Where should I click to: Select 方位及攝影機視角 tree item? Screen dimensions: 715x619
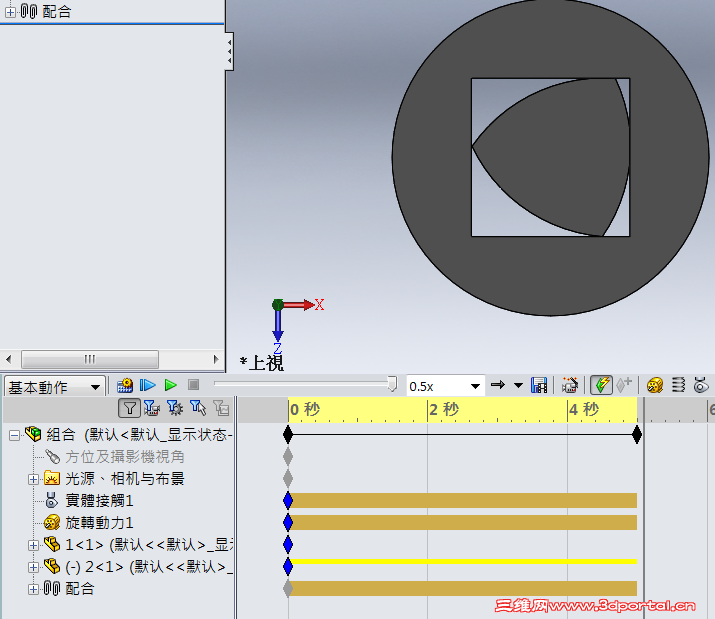124,457
